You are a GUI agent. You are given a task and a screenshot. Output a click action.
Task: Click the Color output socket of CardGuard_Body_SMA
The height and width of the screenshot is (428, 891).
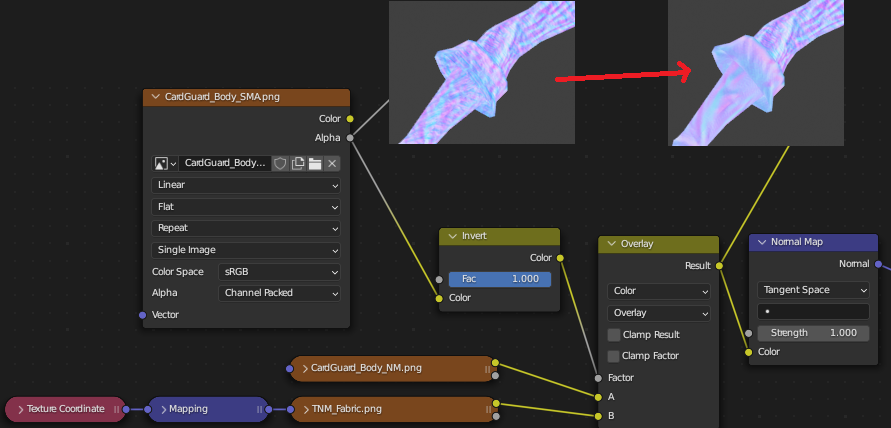pos(350,119)
